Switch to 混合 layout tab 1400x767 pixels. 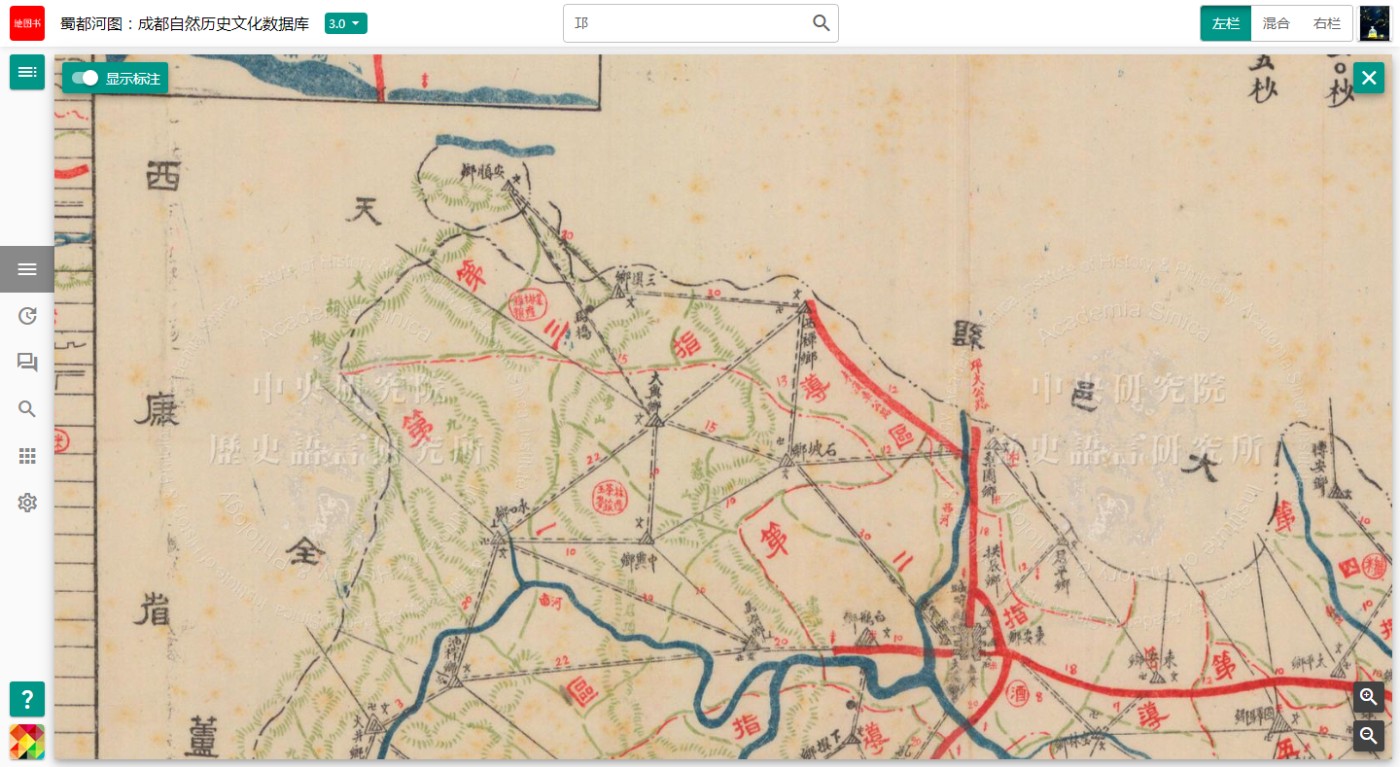1276,23
